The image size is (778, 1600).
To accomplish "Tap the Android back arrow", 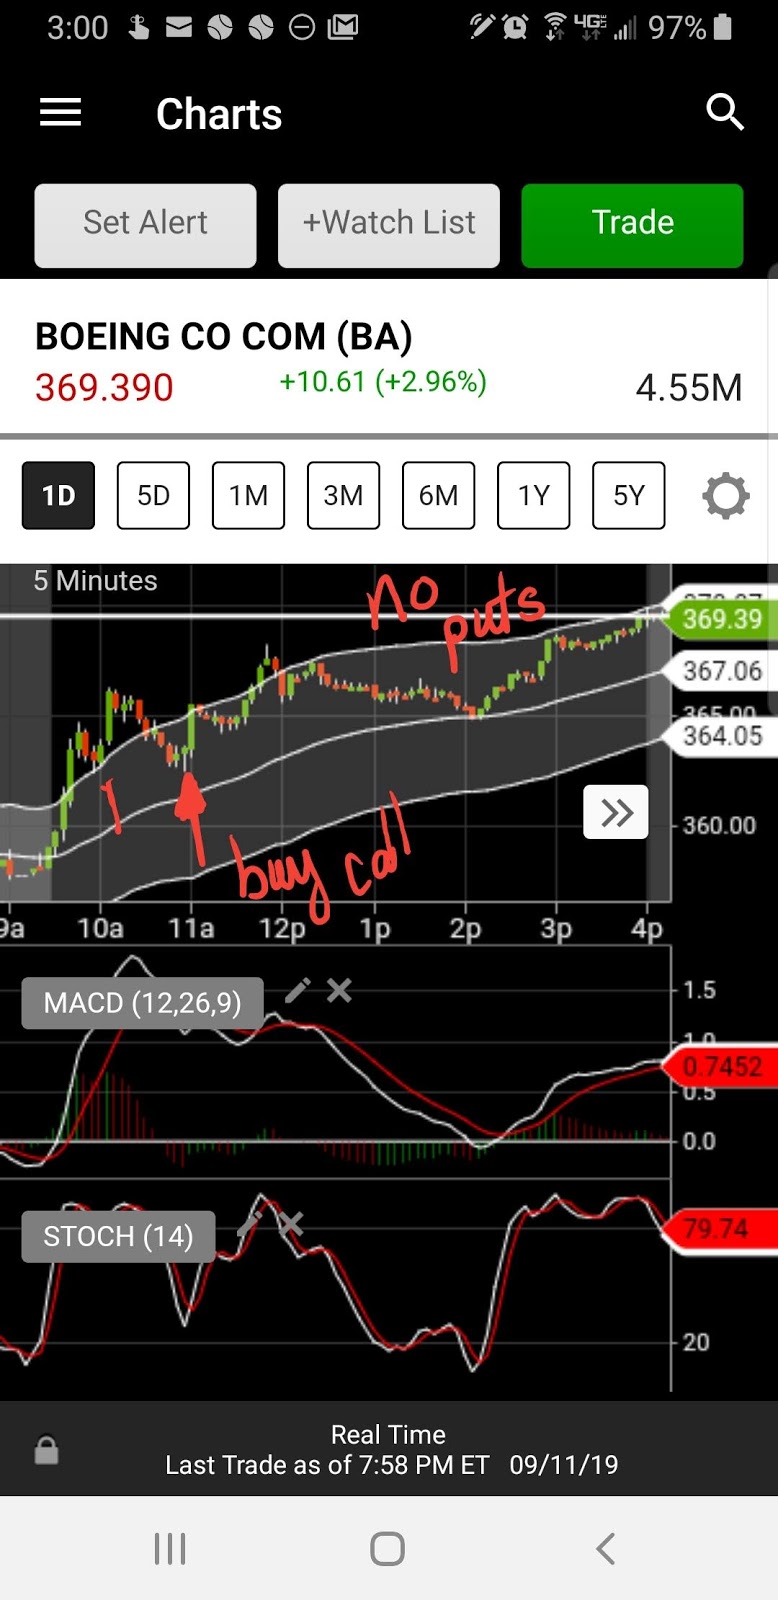I will tap(605, 1549).
